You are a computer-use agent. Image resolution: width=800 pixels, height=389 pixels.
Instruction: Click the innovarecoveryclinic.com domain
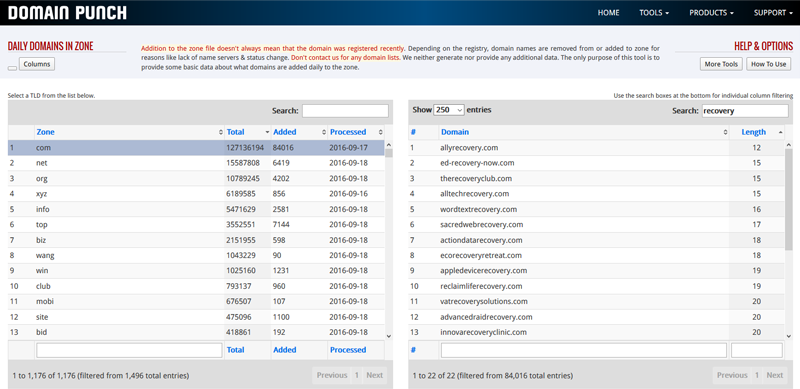click(483, 332)
